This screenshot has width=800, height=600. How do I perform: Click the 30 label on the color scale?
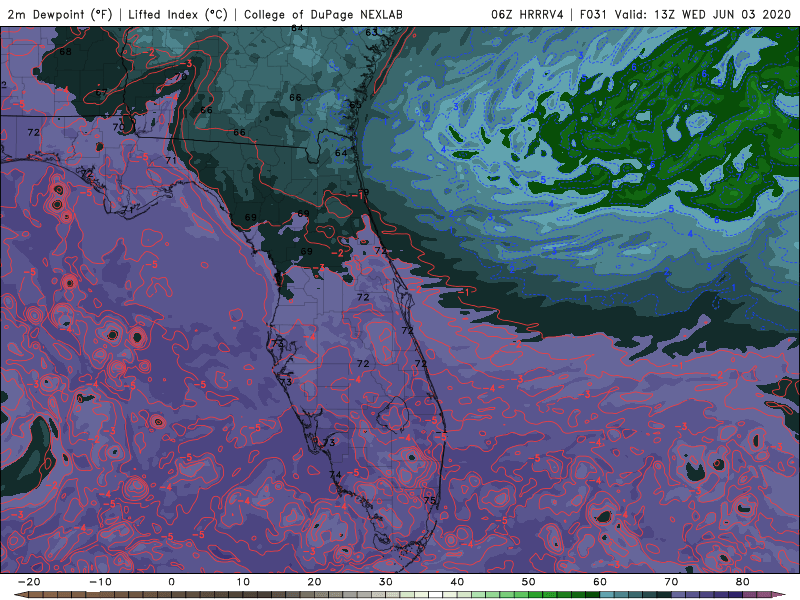pyautogui.click(x=386, y=582)
